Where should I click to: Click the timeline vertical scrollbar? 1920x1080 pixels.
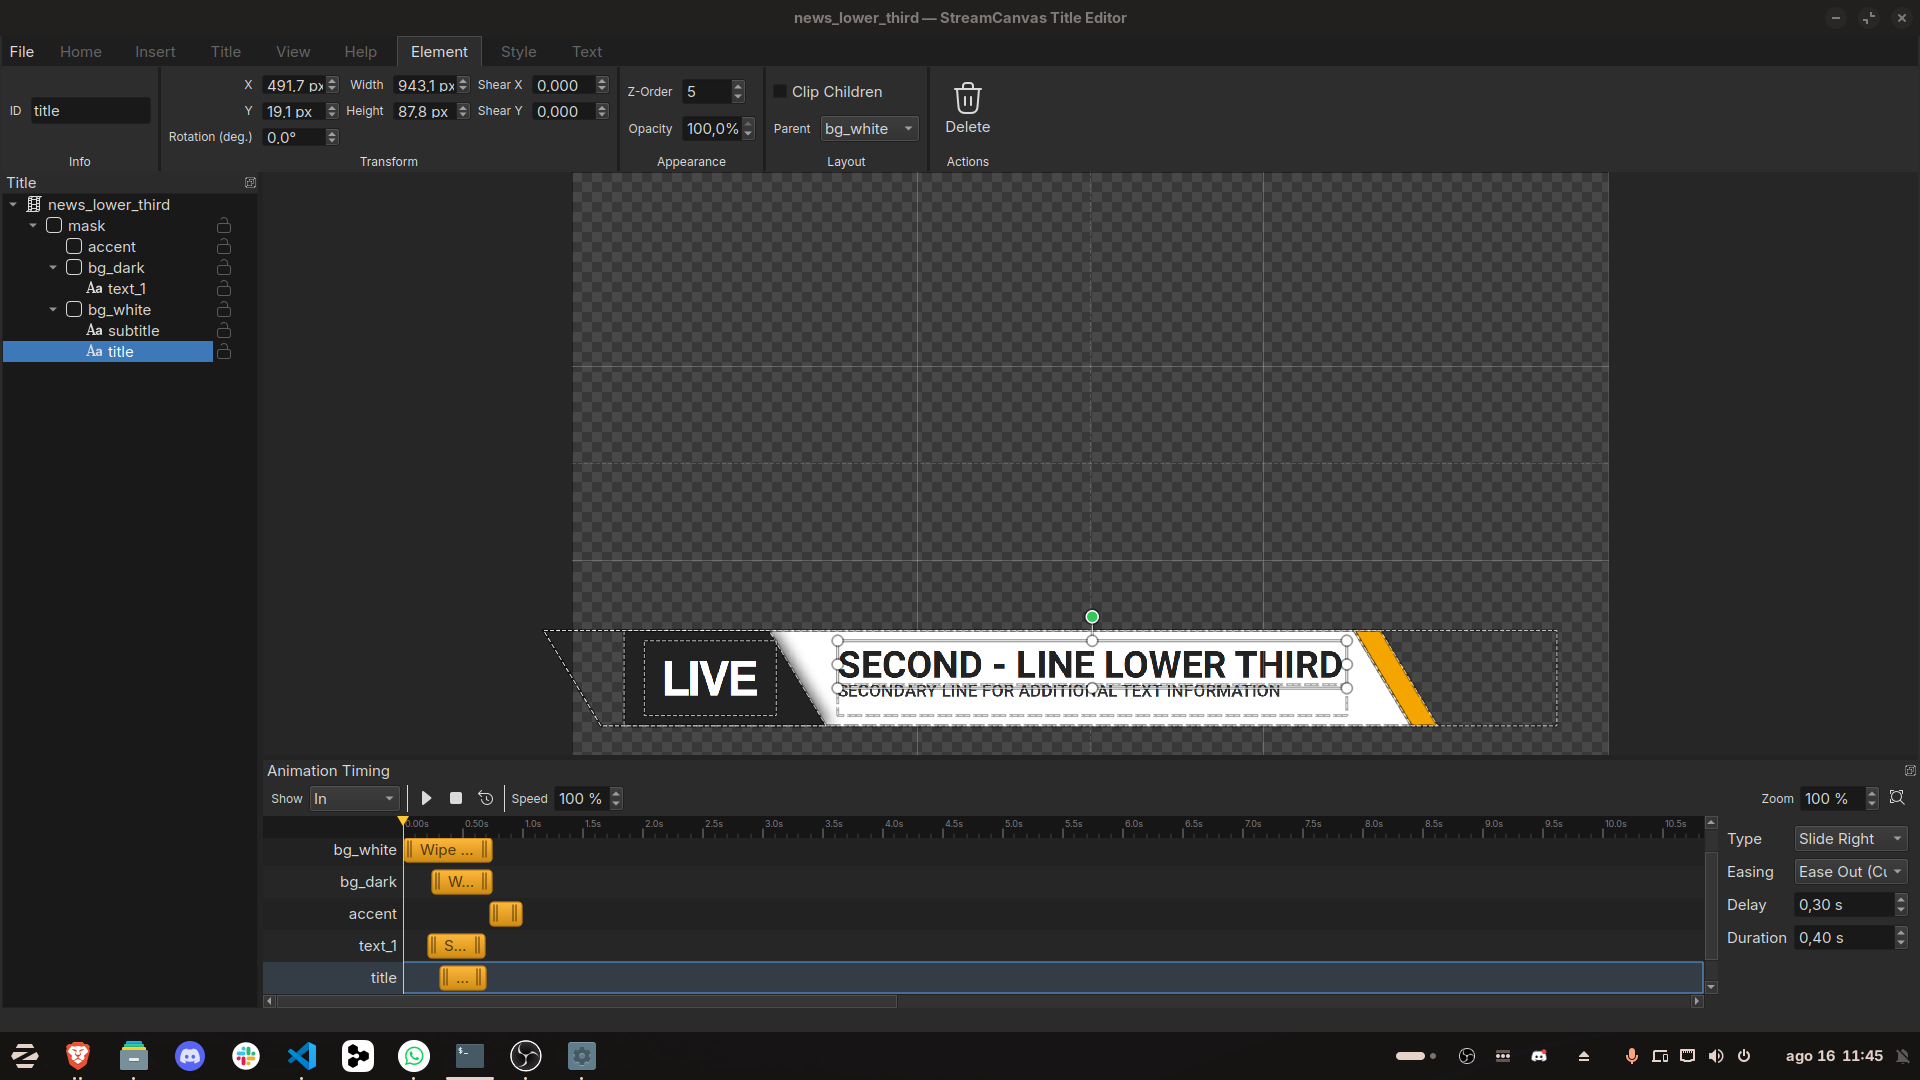pyautogui.click(x=1711, y=905)
